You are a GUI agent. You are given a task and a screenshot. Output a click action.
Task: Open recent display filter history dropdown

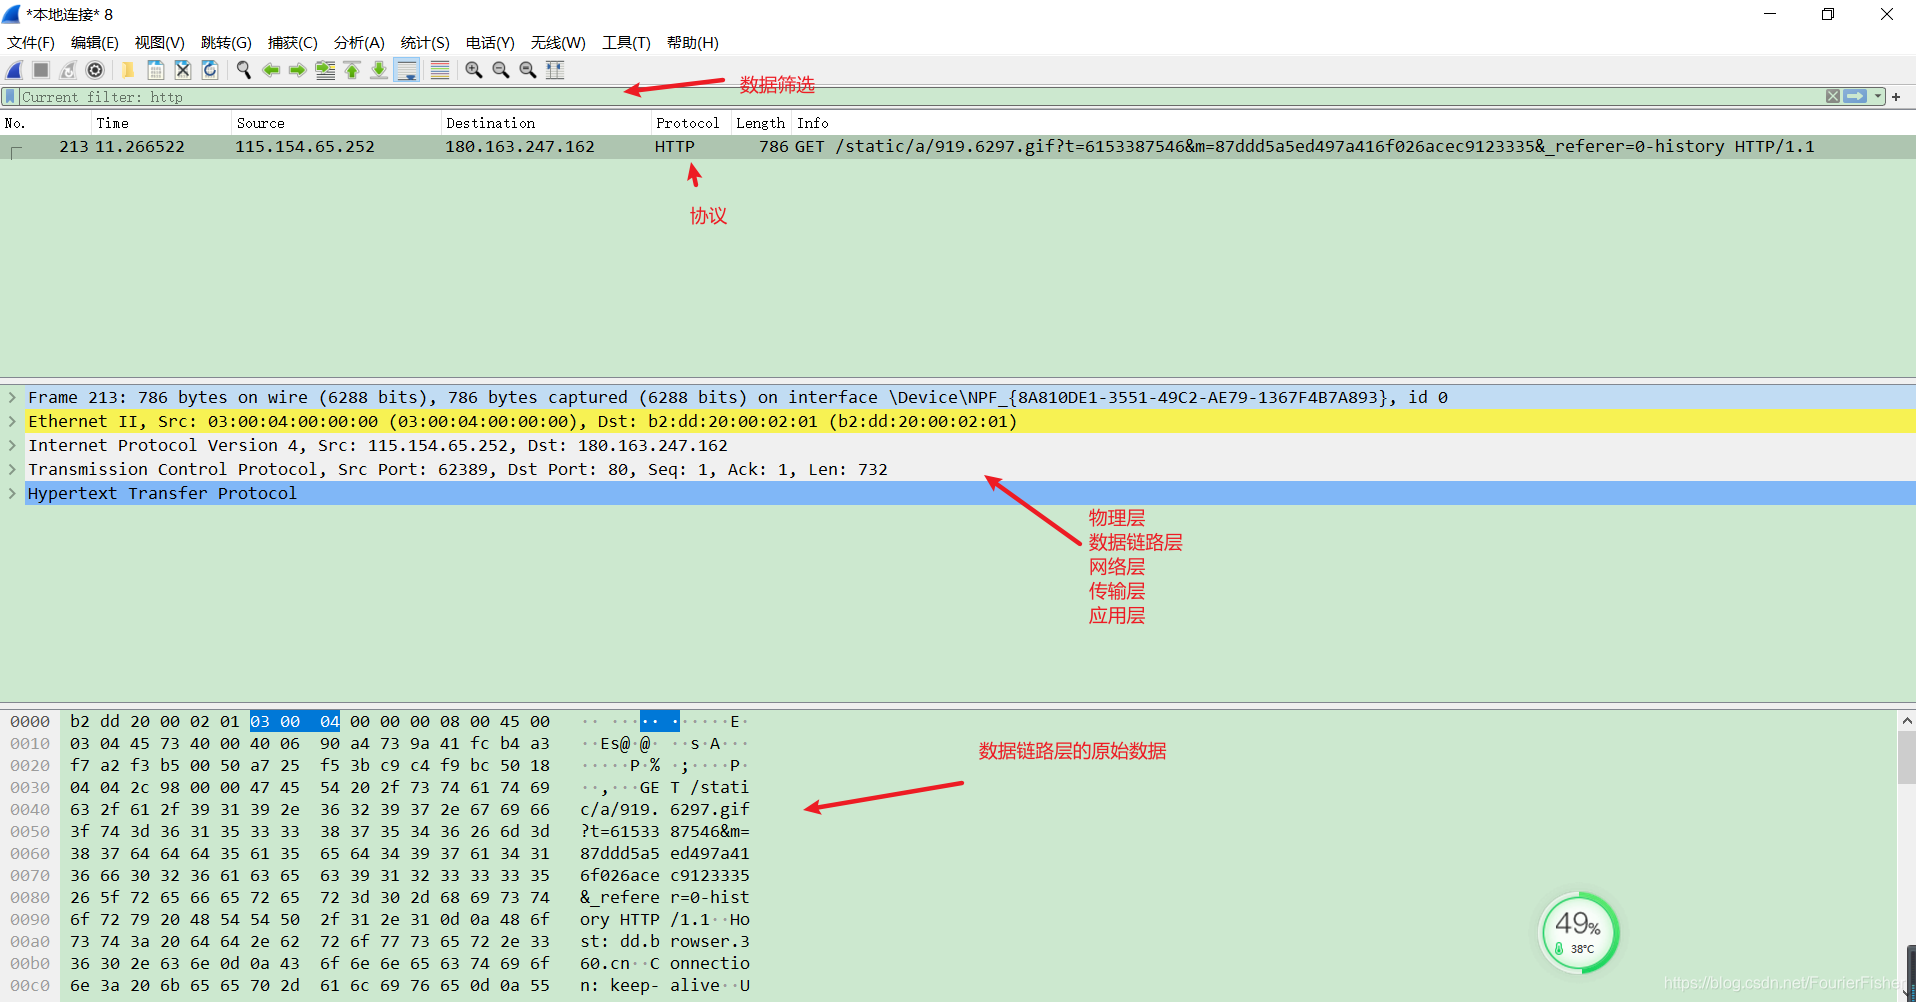pos(1878,97)
